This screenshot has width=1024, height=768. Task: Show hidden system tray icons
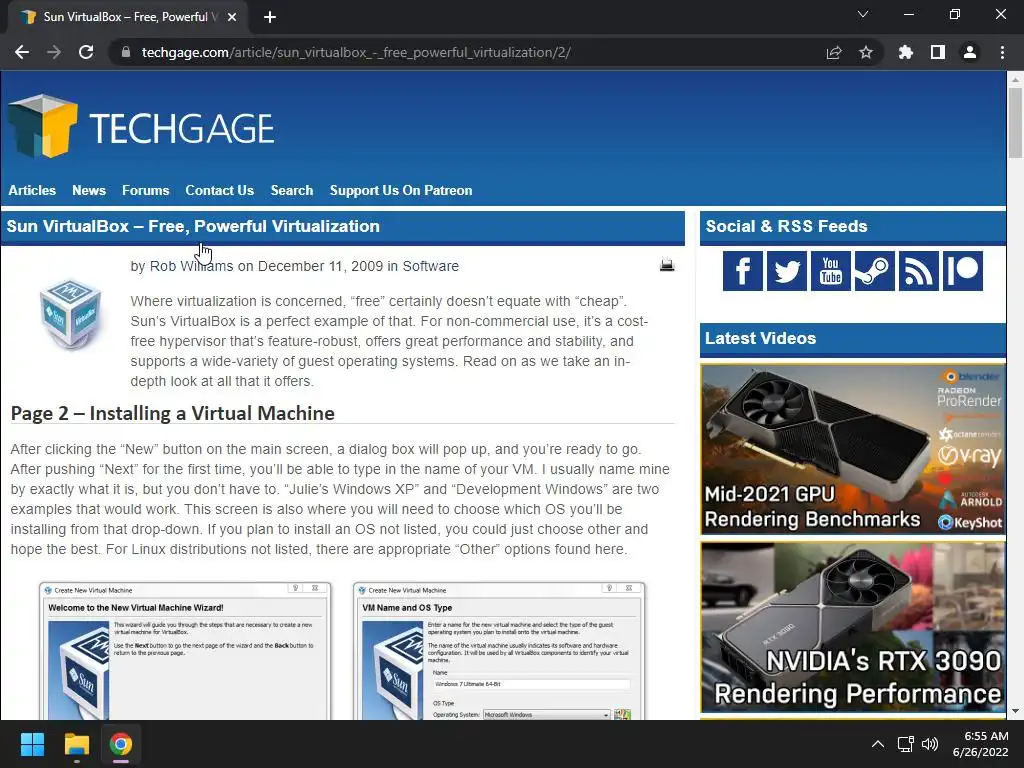(x=878, y=744)
